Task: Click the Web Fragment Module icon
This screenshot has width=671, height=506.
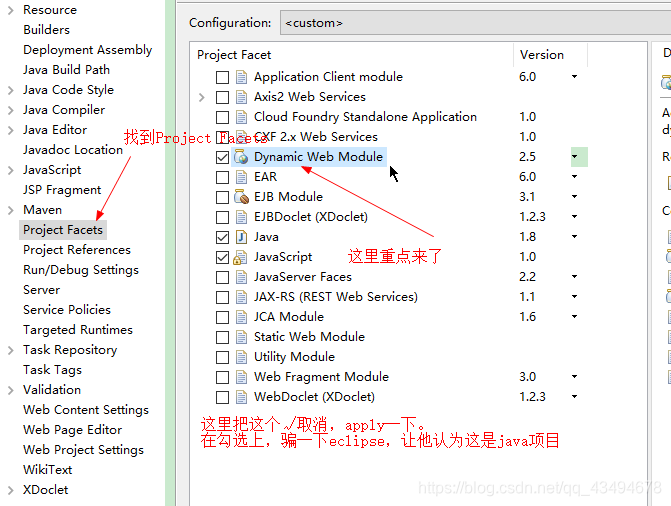Action: pyautogui.click(x=241, y=377)
